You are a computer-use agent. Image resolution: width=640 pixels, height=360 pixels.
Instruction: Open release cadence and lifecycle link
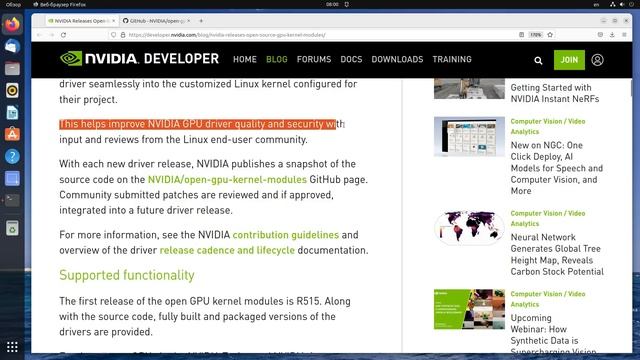(x=227, y=250)
